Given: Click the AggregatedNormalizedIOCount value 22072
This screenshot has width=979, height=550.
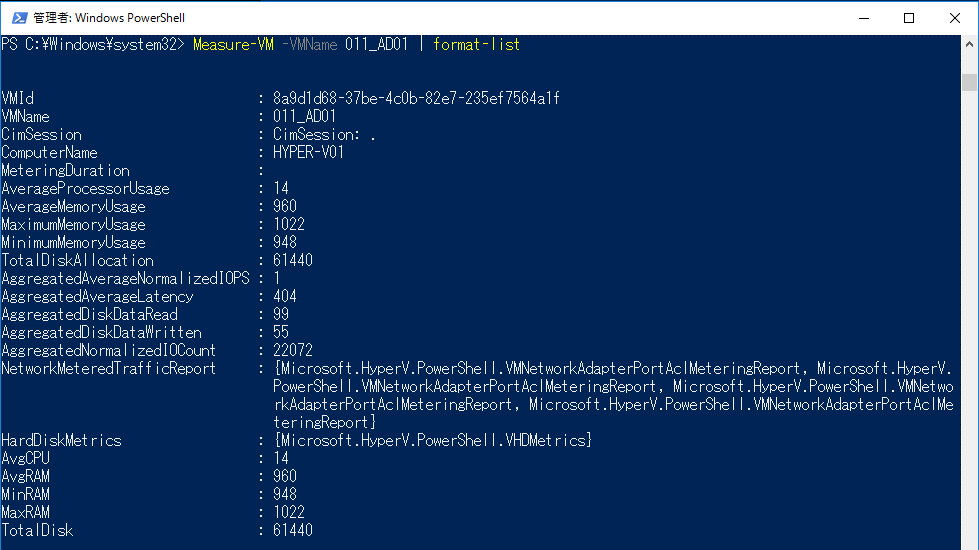Looking at the screenshot, I should (293, 351).
